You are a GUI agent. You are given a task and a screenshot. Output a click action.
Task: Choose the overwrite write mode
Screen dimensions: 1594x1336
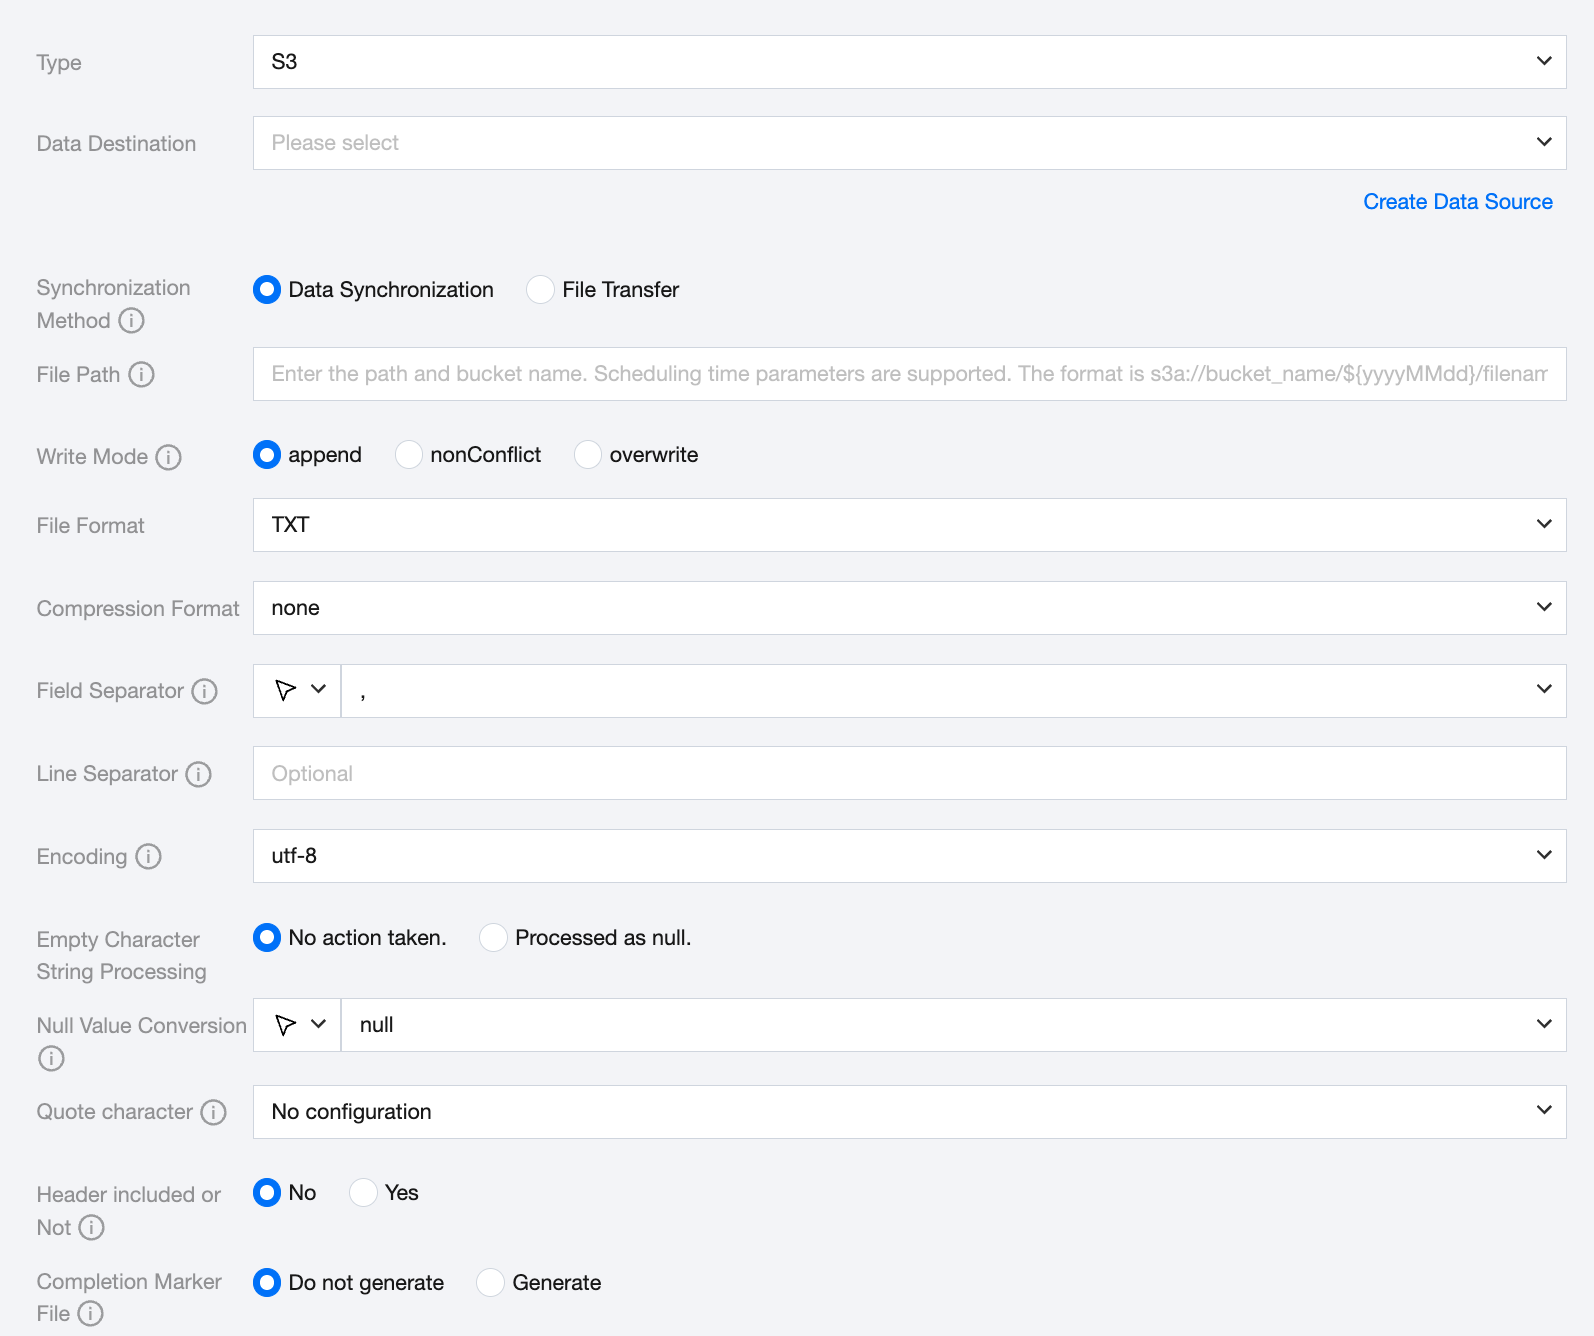click(x=588, y=455)
